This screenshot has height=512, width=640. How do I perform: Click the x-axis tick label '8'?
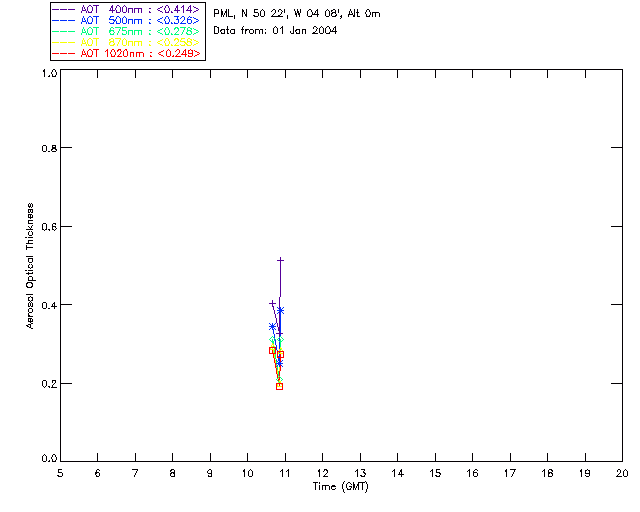(173, 473)
